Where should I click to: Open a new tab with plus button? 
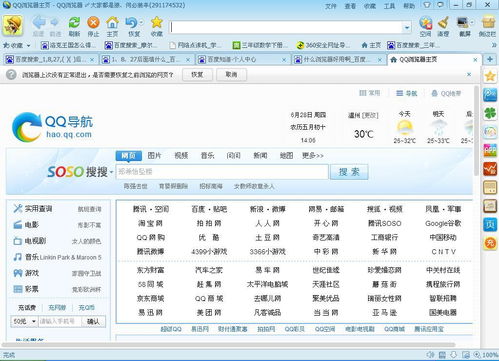(x=490, y=59)
